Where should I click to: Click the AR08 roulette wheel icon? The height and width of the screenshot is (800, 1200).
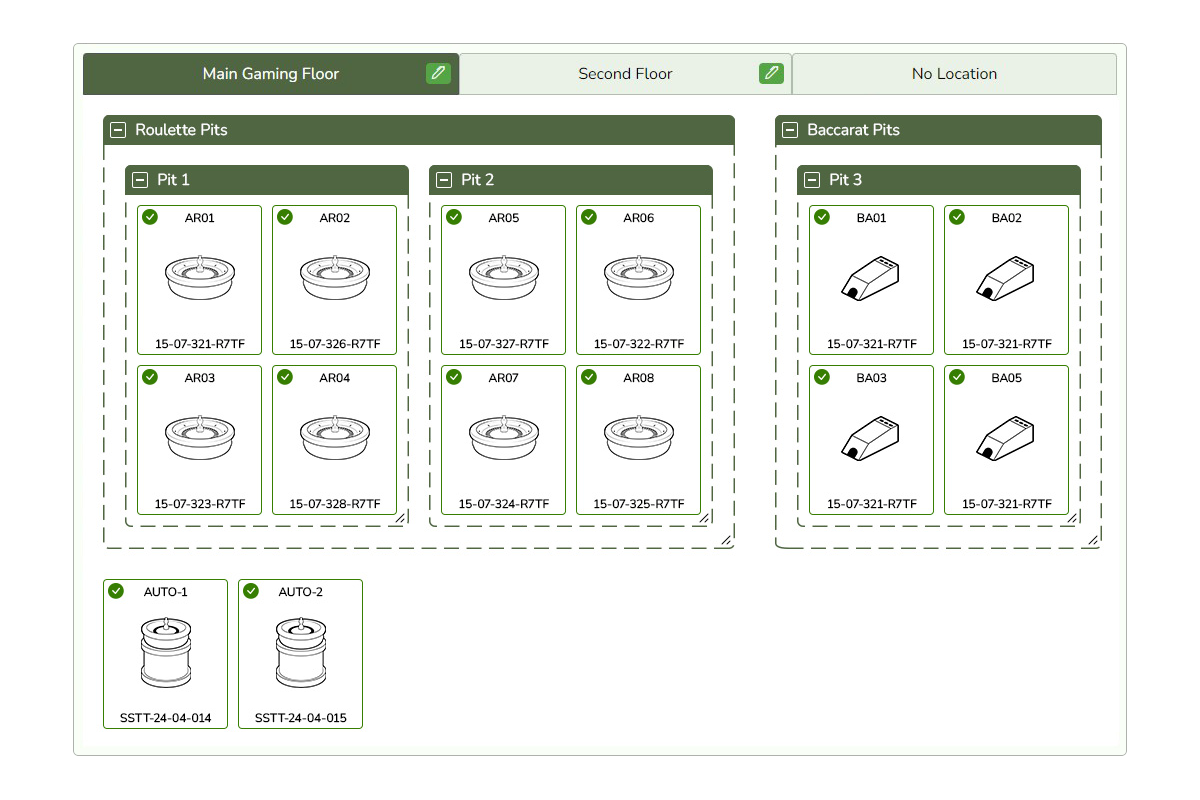coord(639,437)
